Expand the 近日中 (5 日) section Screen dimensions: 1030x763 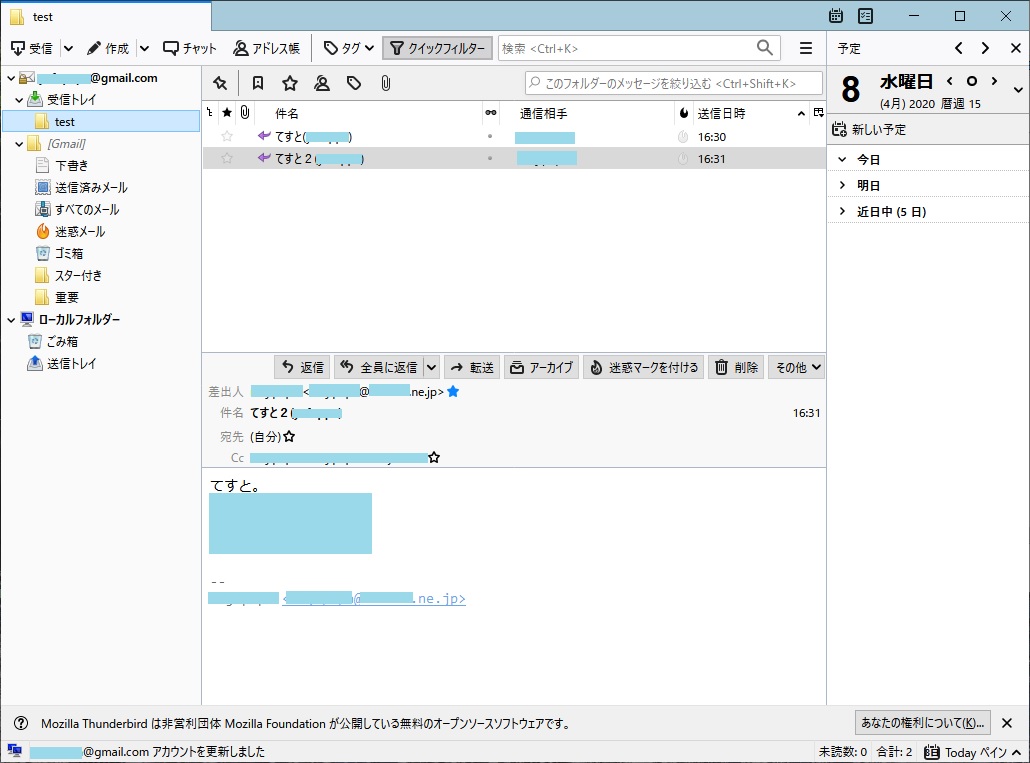[x=842, y=211]
